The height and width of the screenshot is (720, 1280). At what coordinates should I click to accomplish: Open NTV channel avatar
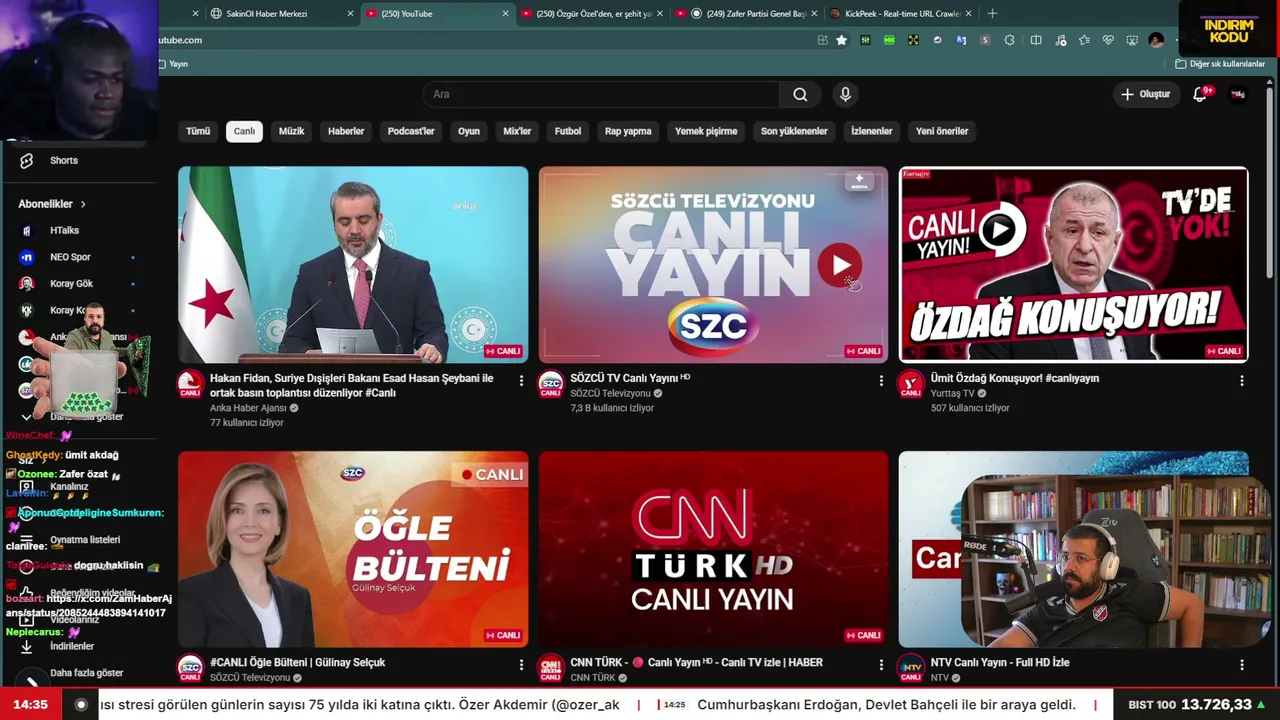(911, 668)
